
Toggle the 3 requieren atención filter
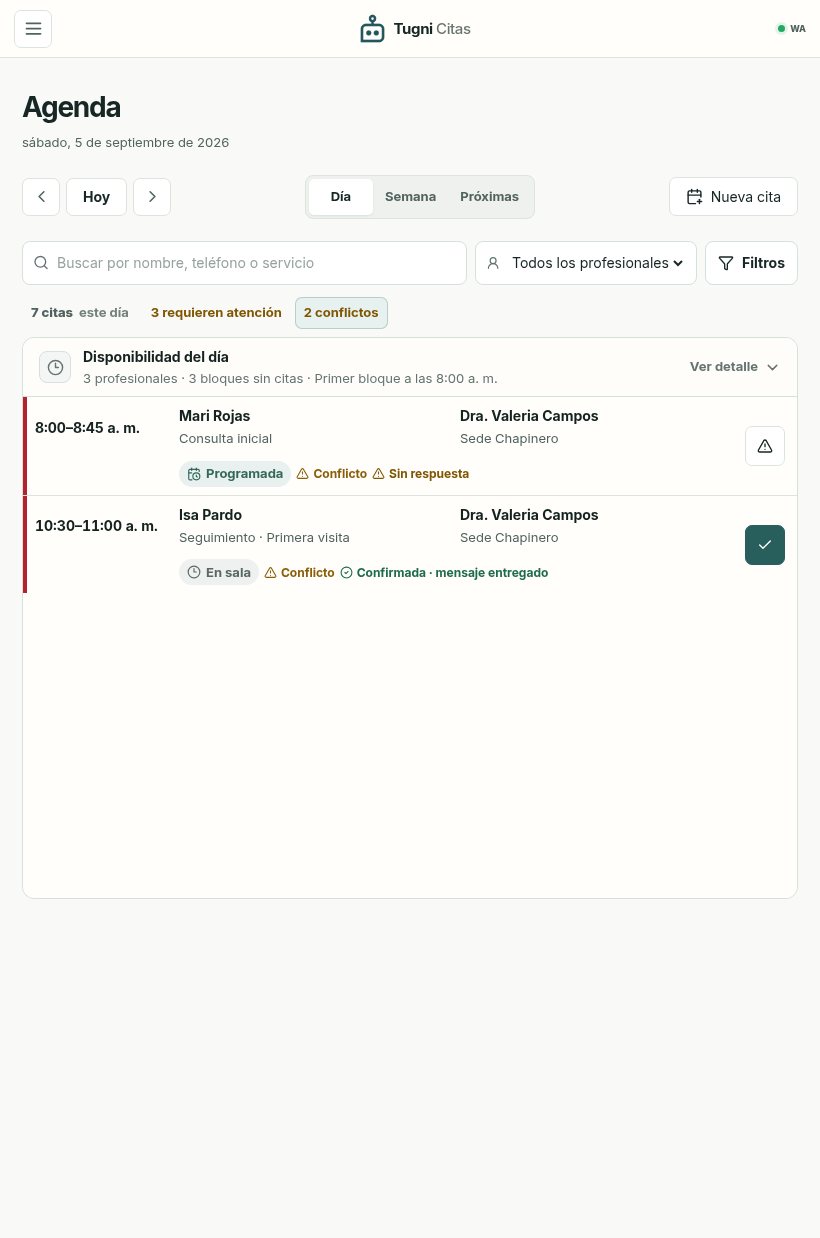click(216, 313)
